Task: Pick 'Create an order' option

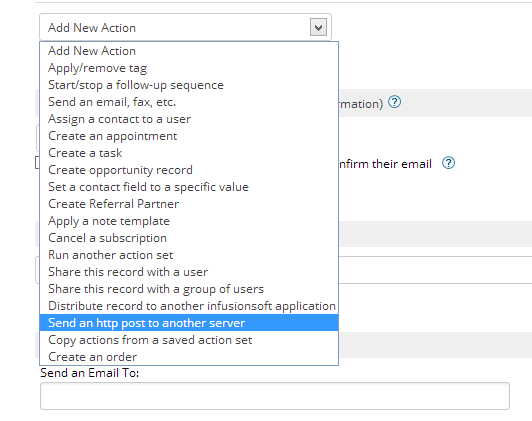Action: (x=189, y=357)
